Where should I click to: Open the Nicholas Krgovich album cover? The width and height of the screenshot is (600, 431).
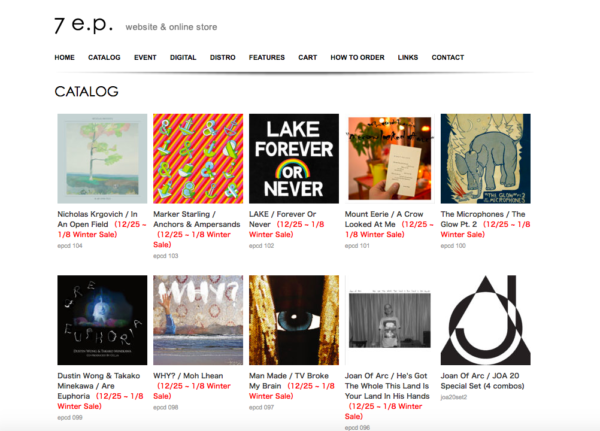pyautogui.click(x=102, y=158)
